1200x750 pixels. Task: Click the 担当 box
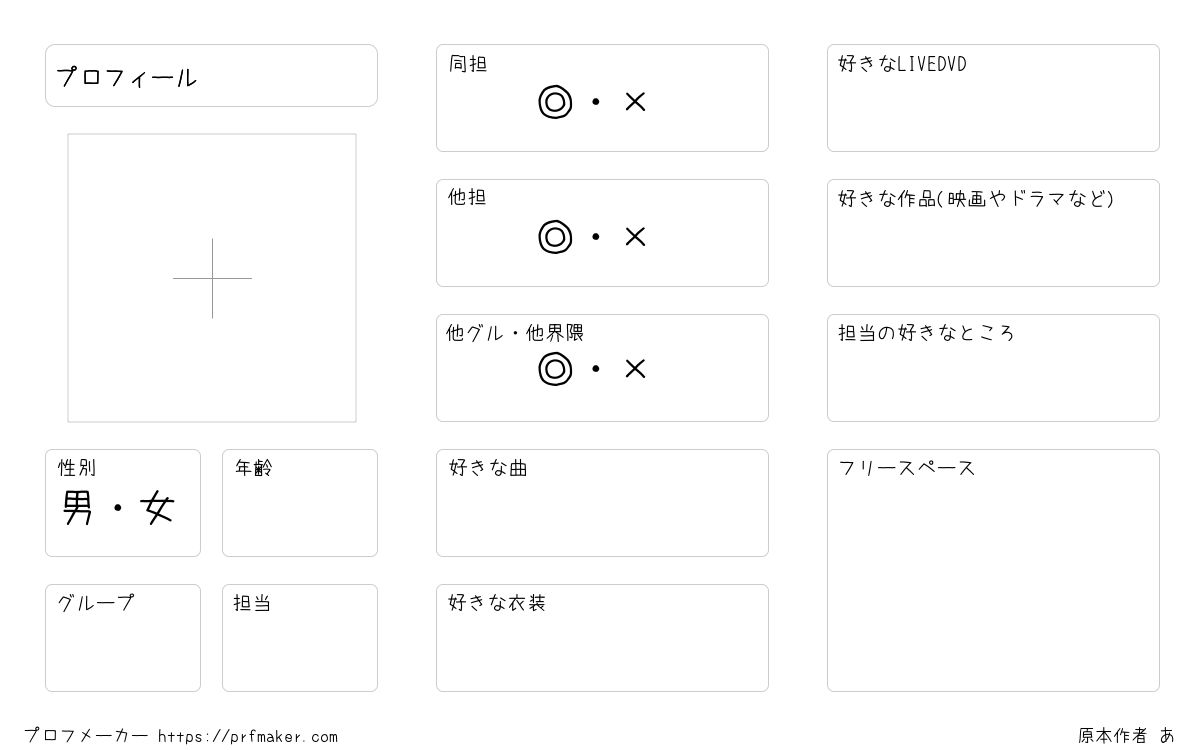point(300,638)
